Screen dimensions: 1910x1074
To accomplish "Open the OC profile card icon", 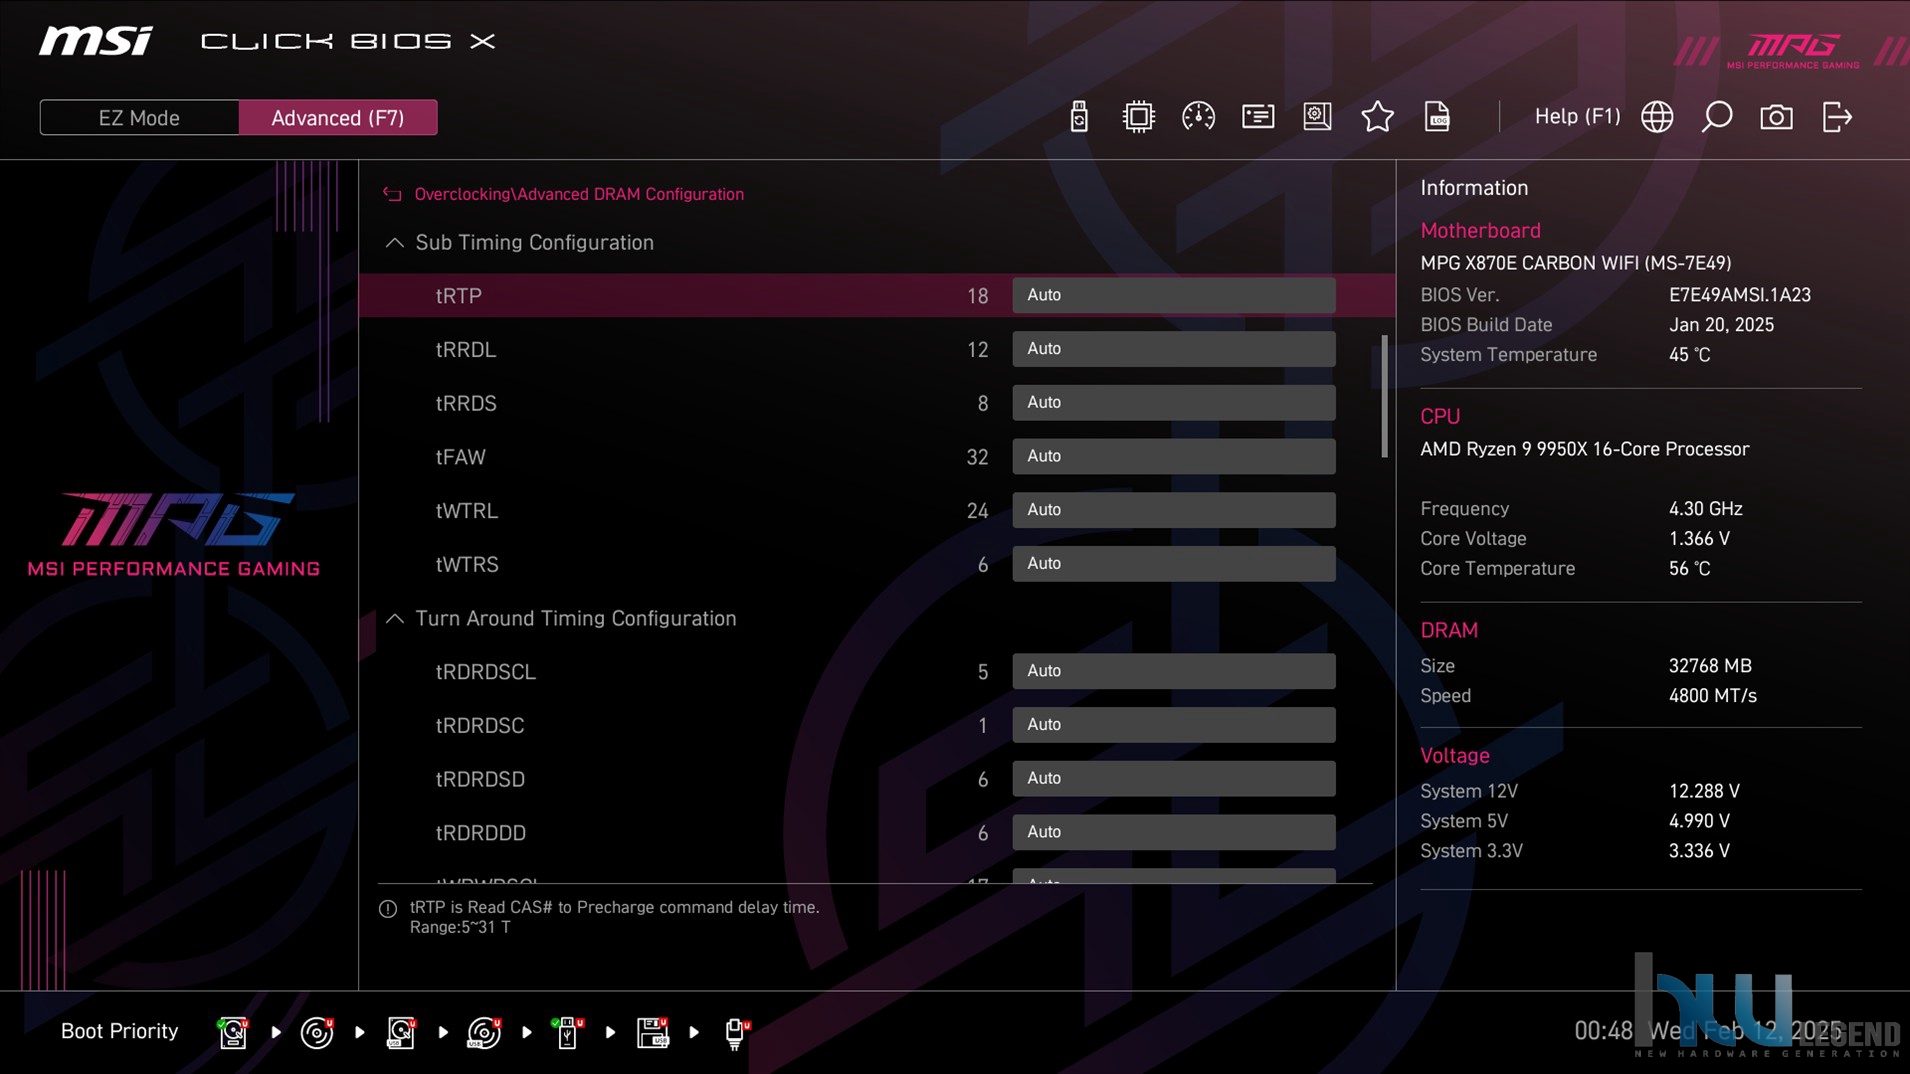I will [x=1258, y=117].
